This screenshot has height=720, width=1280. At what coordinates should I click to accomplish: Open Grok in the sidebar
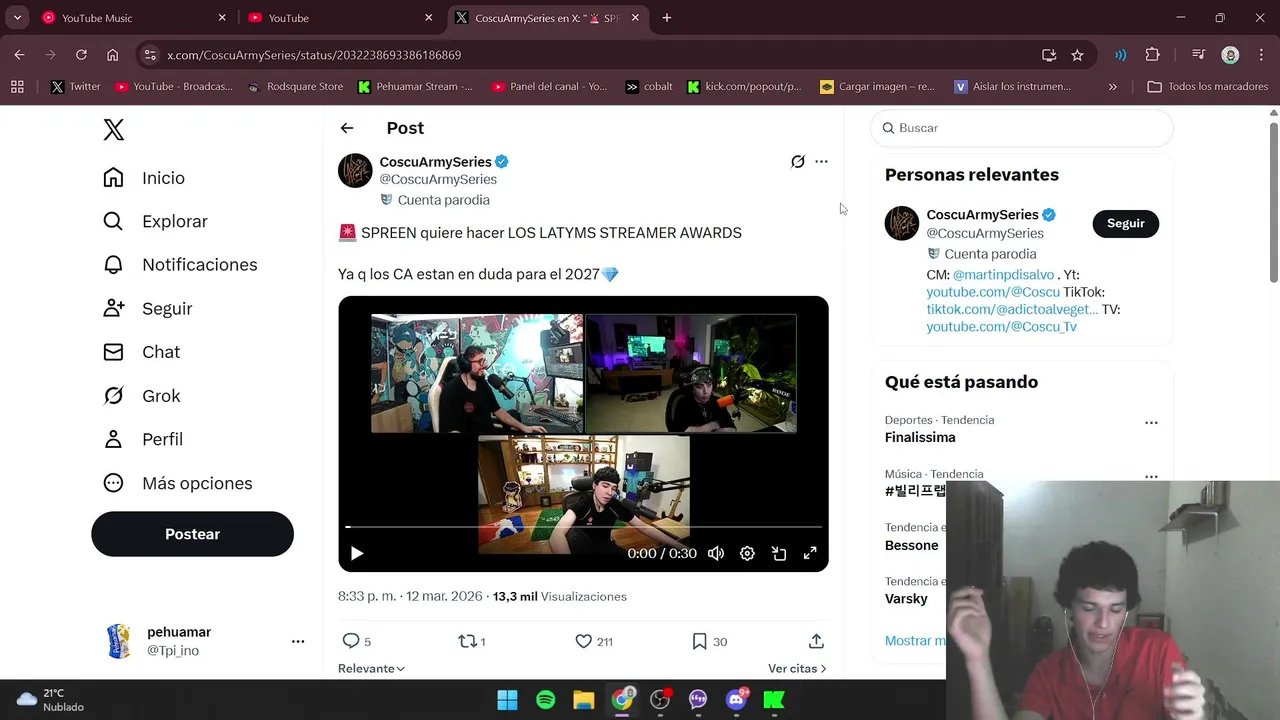[141, 396]
